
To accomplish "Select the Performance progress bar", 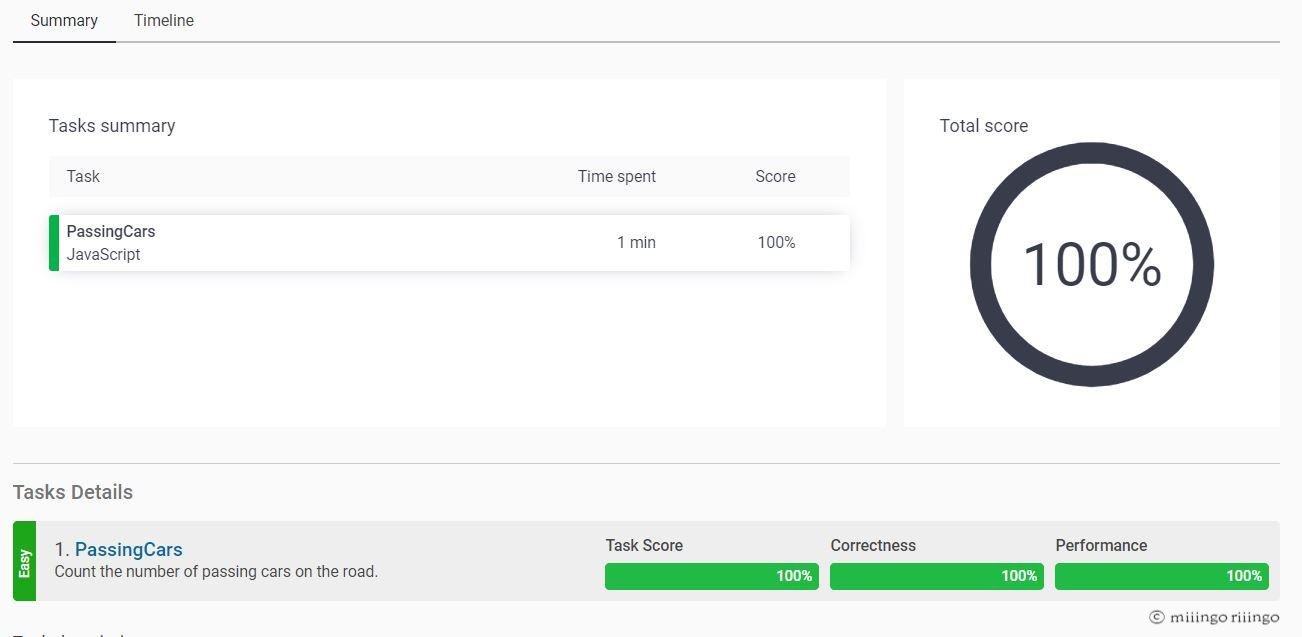I will coord(1162,576).
